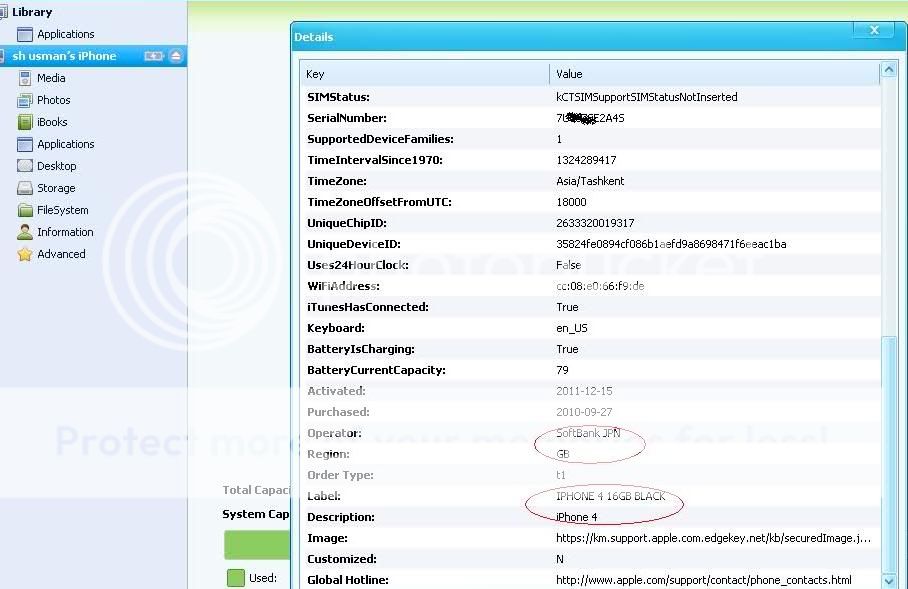This screenshot has height=589, width=908.
Task: Select the Activated date 2011-12-15
Action: click(x=584, y=391)
